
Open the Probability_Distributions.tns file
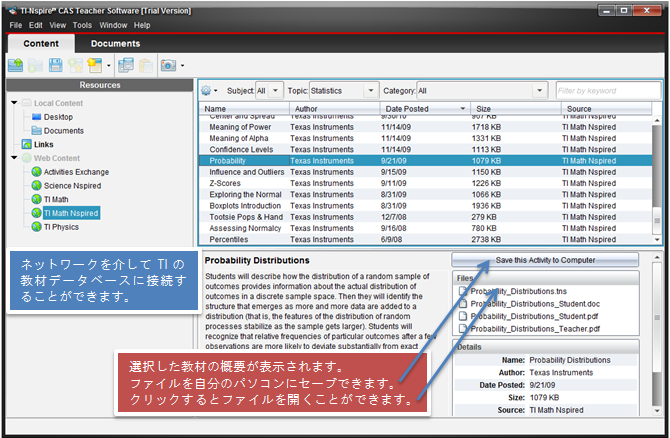(518, 291)
